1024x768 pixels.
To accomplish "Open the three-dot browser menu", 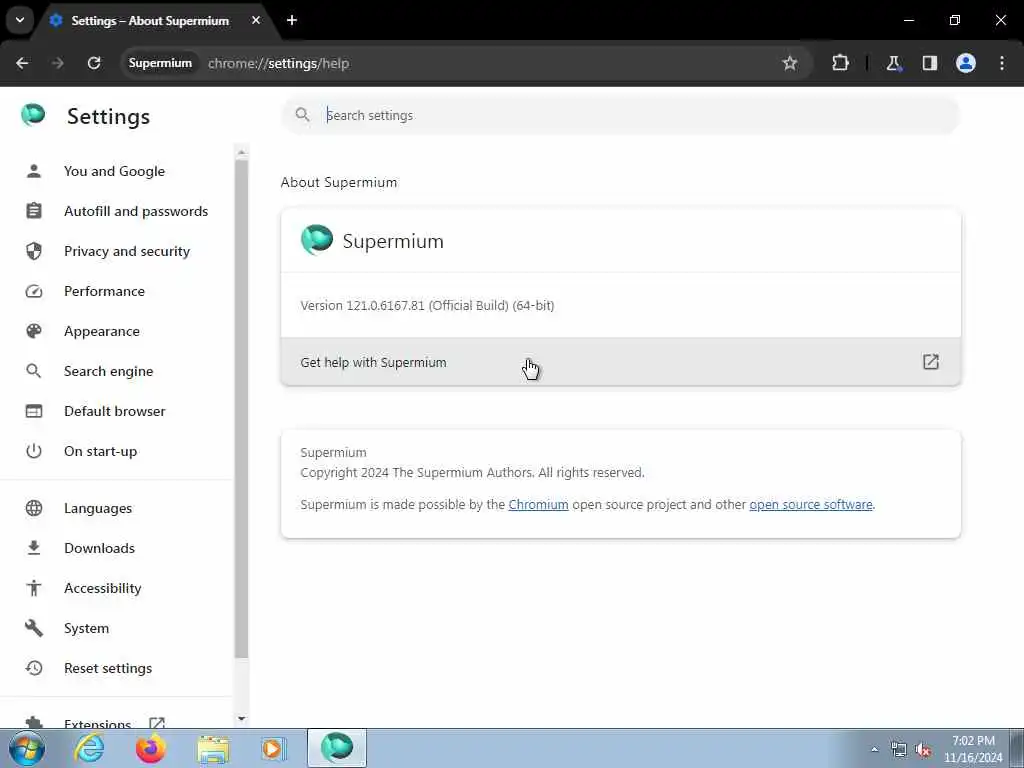I will [1002, 63].
